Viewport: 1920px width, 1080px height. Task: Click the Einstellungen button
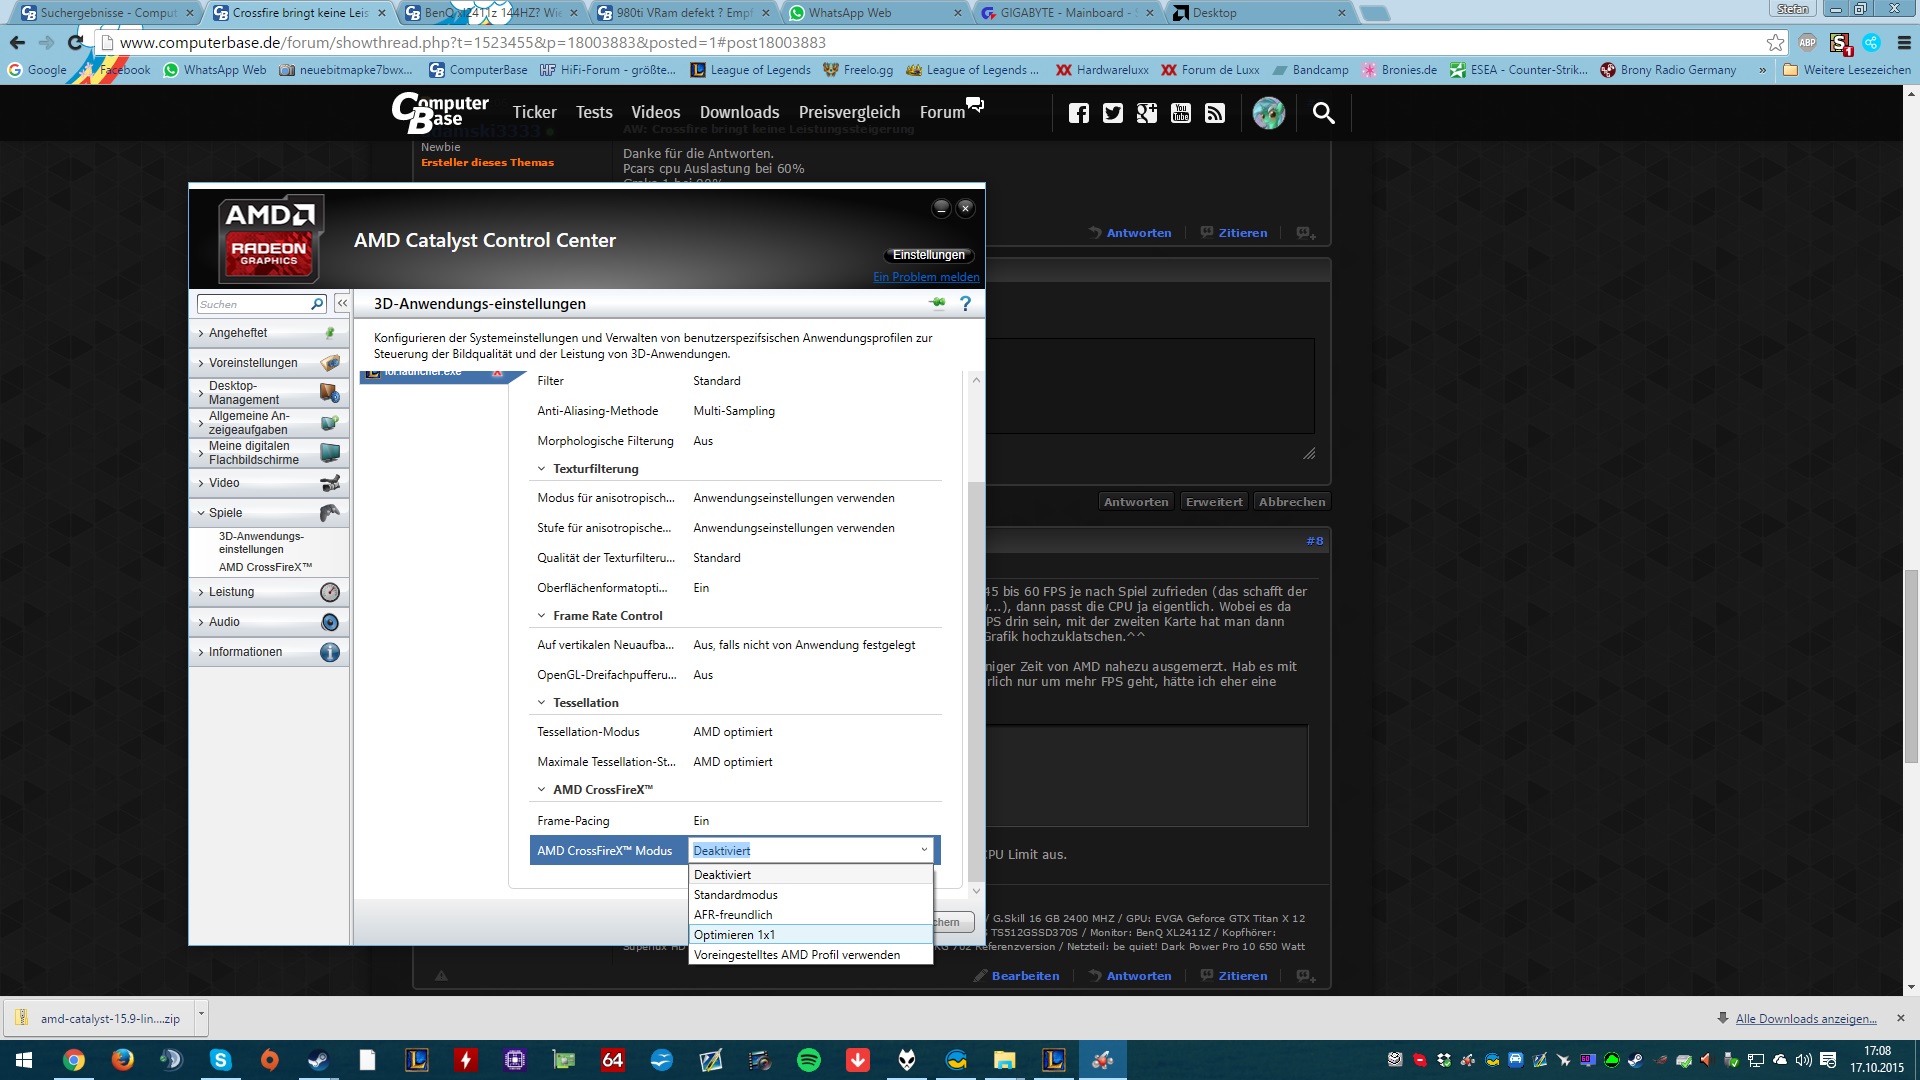pos(928,255)
